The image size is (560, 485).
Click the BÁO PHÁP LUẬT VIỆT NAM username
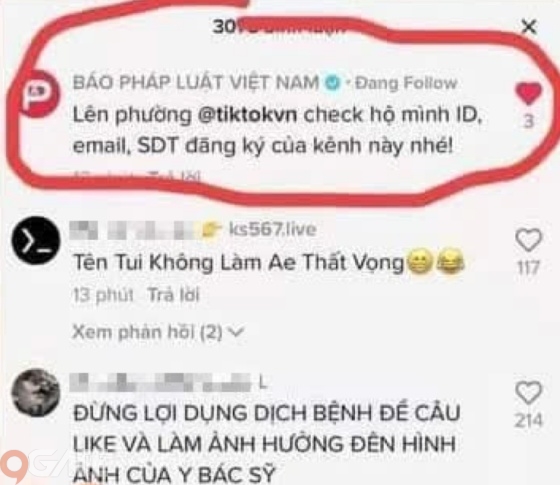(195, 82)
